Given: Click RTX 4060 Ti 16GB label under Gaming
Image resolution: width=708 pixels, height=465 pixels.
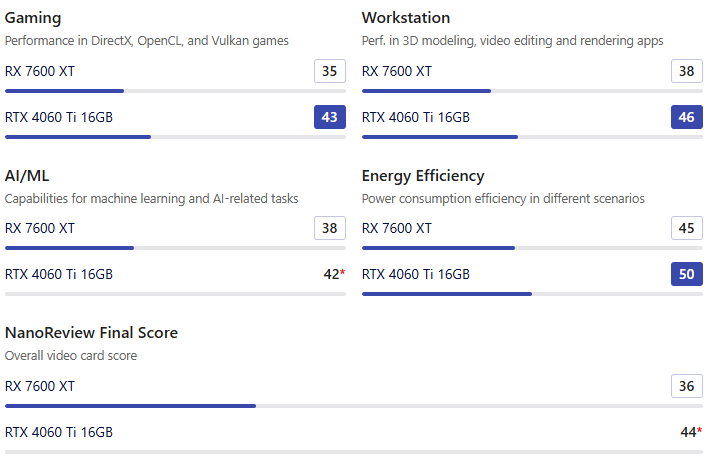Looking at the screenshot, I should click(x=59, y=117).
